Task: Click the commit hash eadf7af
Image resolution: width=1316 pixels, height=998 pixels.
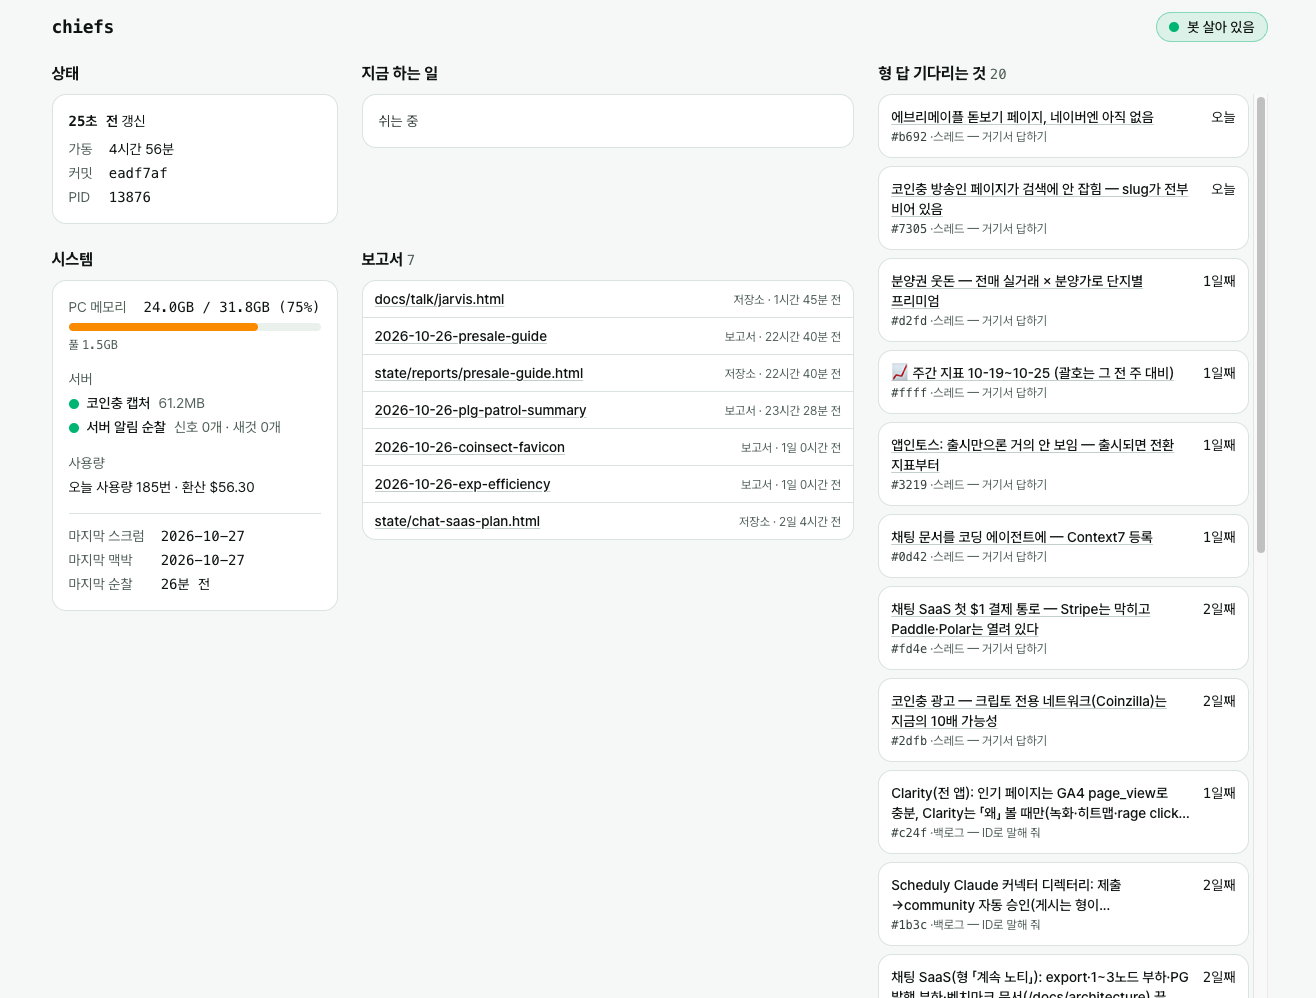Action: (x=138, y=173)
